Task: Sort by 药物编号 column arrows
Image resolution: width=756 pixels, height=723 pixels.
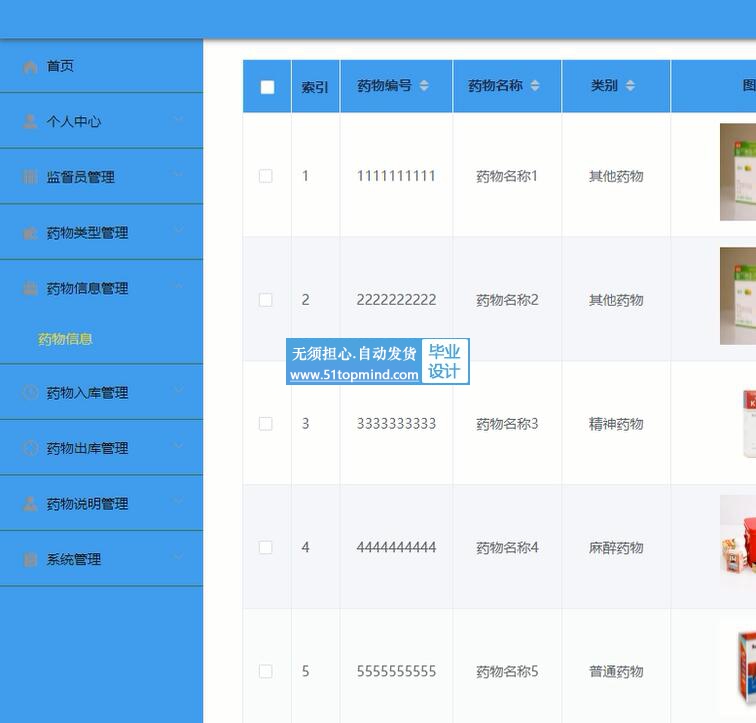Action: (424, 86)
